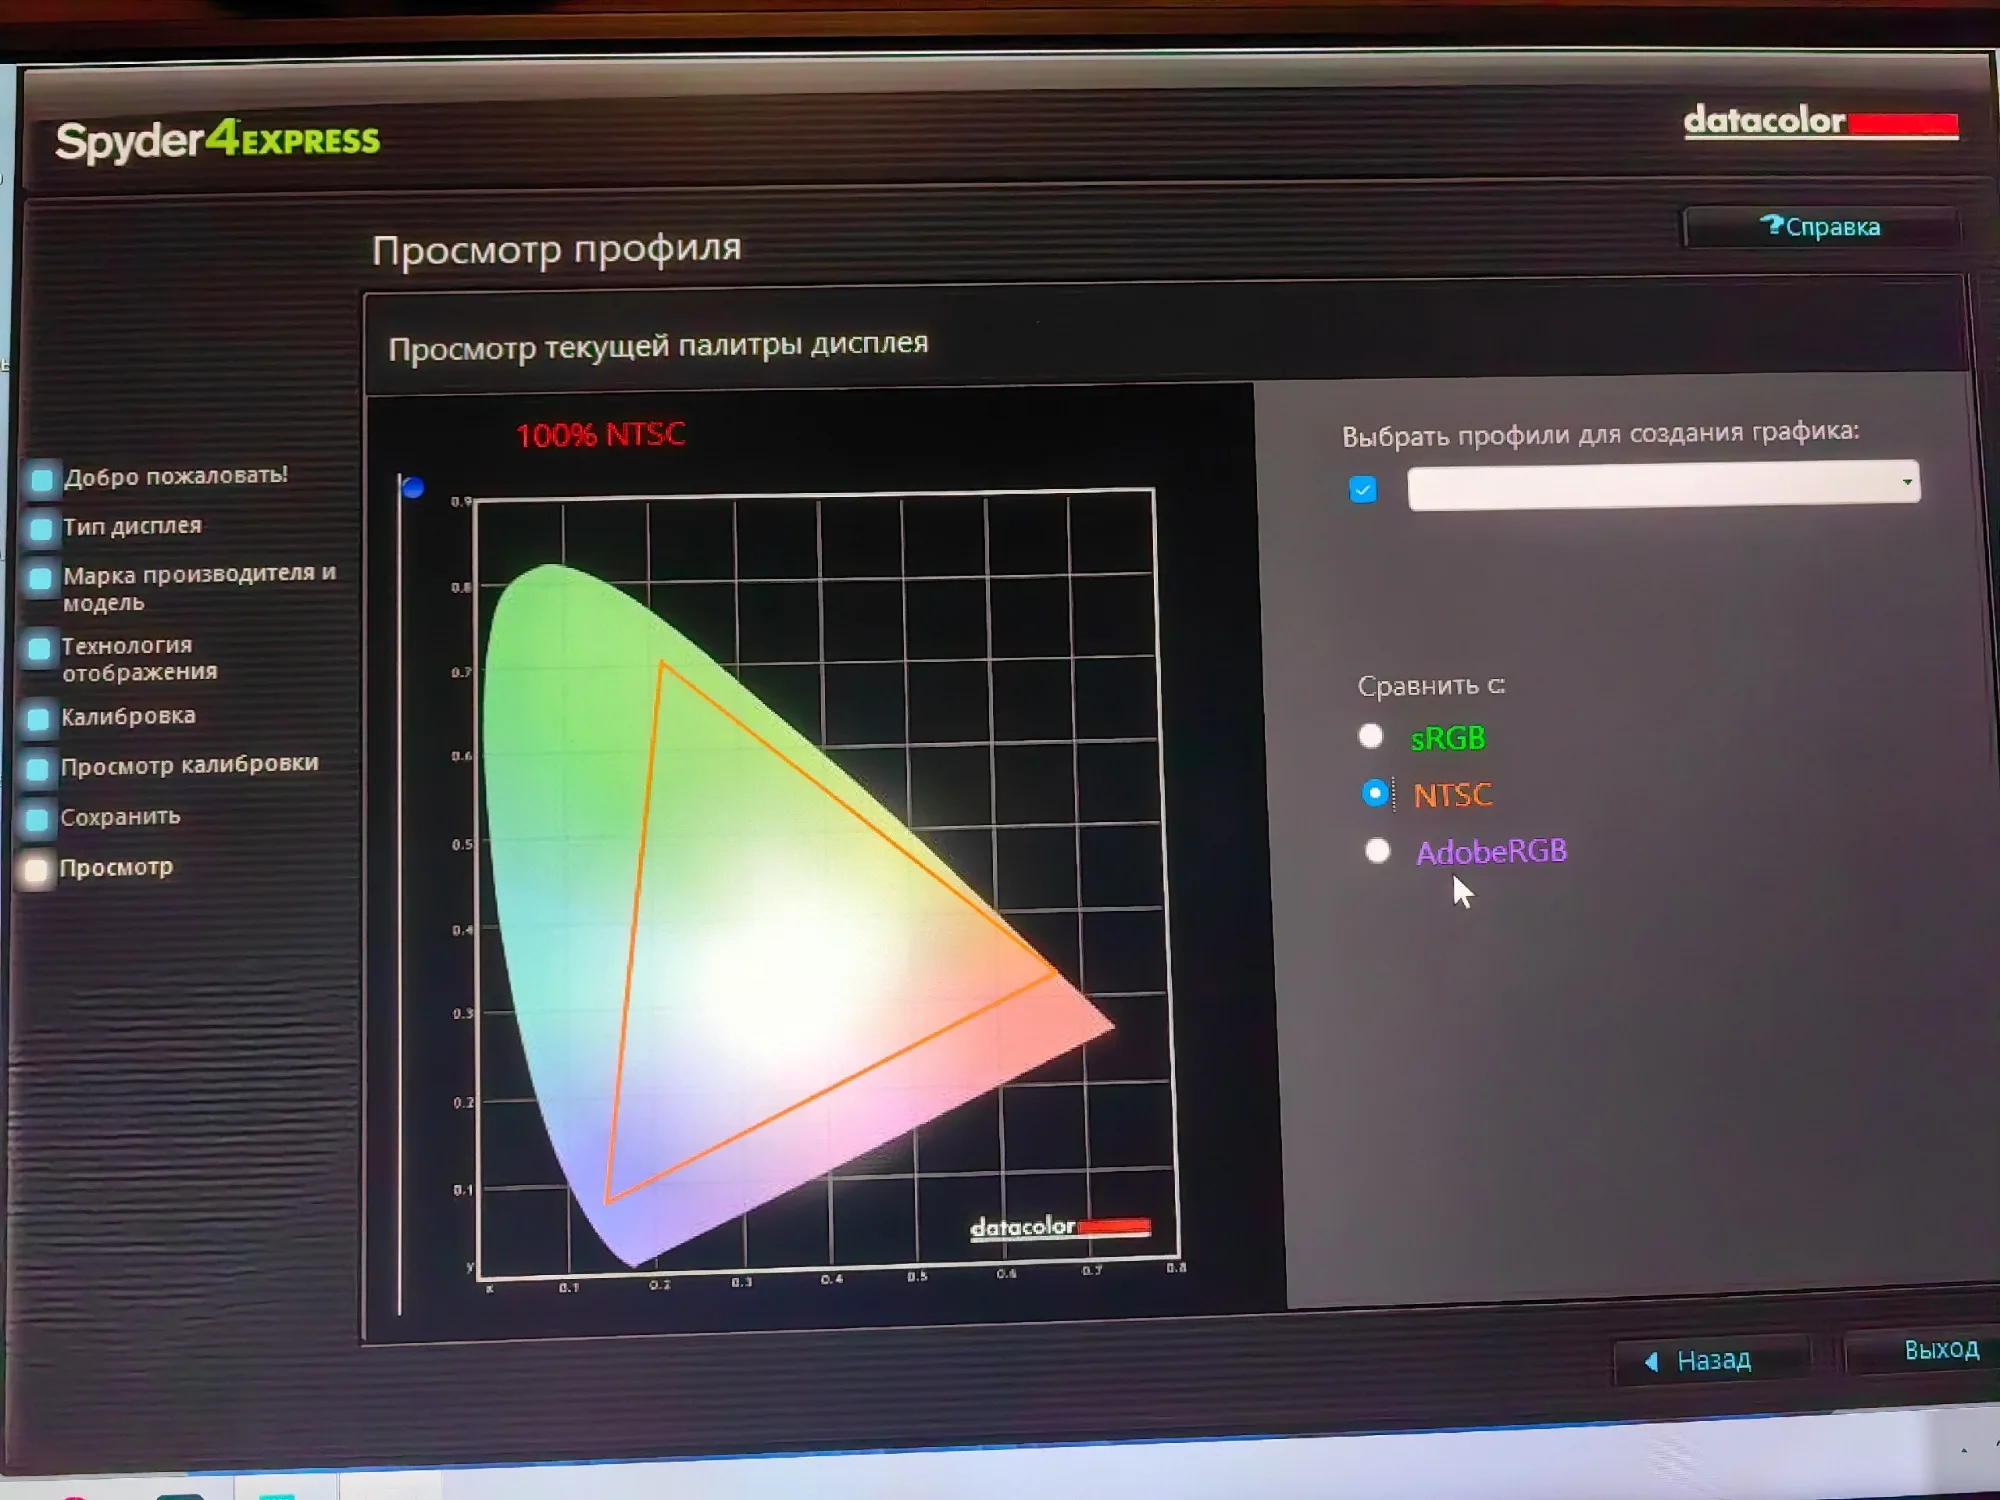Click the Технология отображения step indicator

pos(39,649)
